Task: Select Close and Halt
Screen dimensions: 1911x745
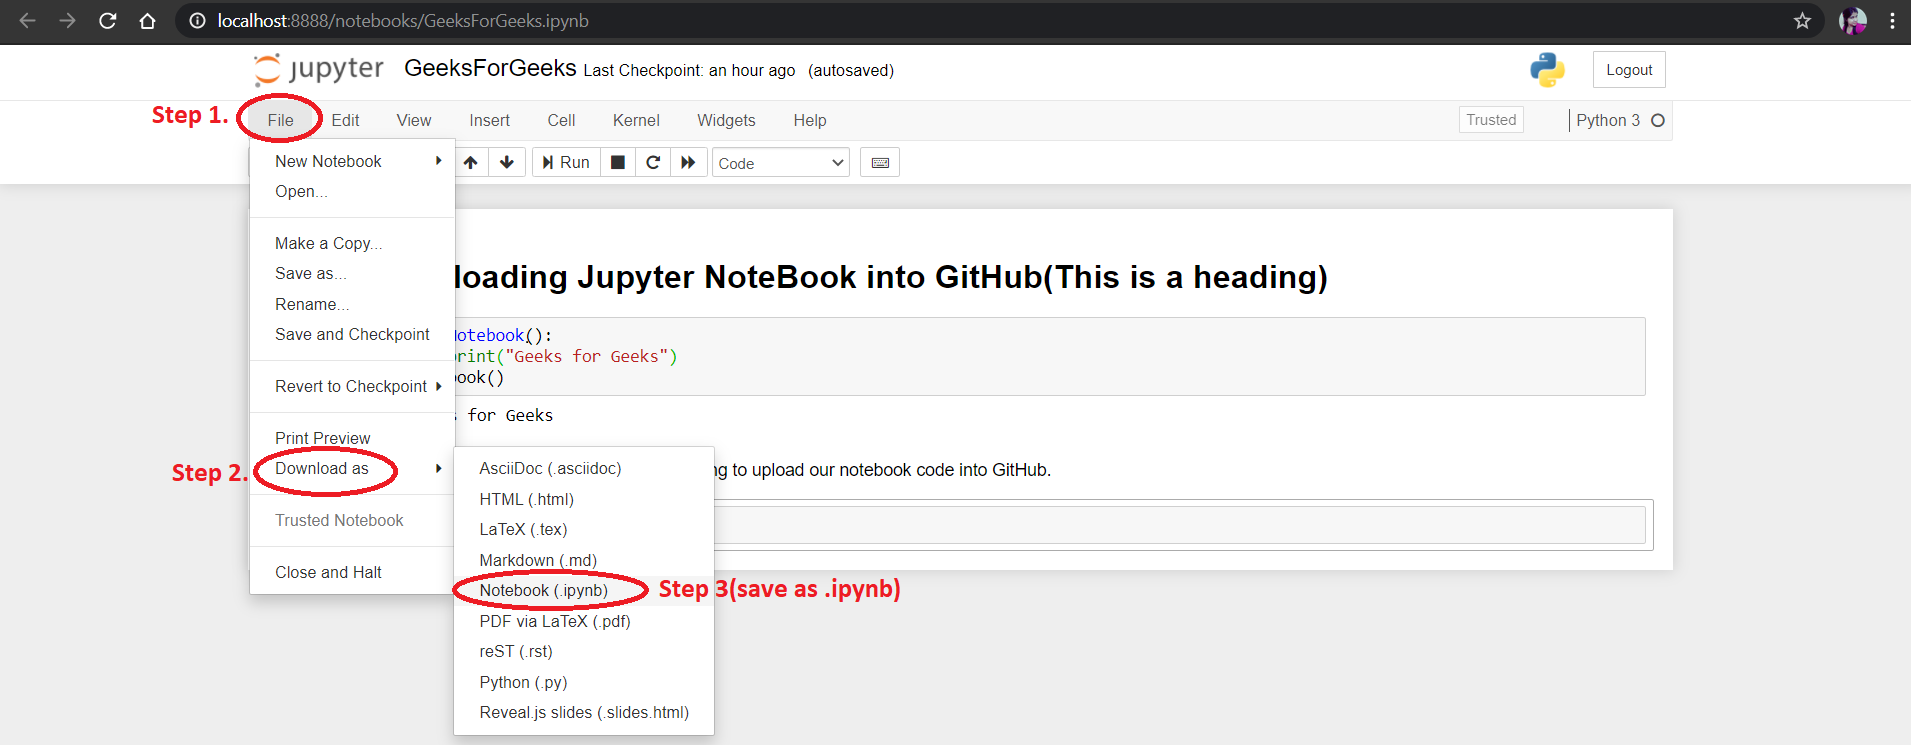Action: (x=352, y=572)
